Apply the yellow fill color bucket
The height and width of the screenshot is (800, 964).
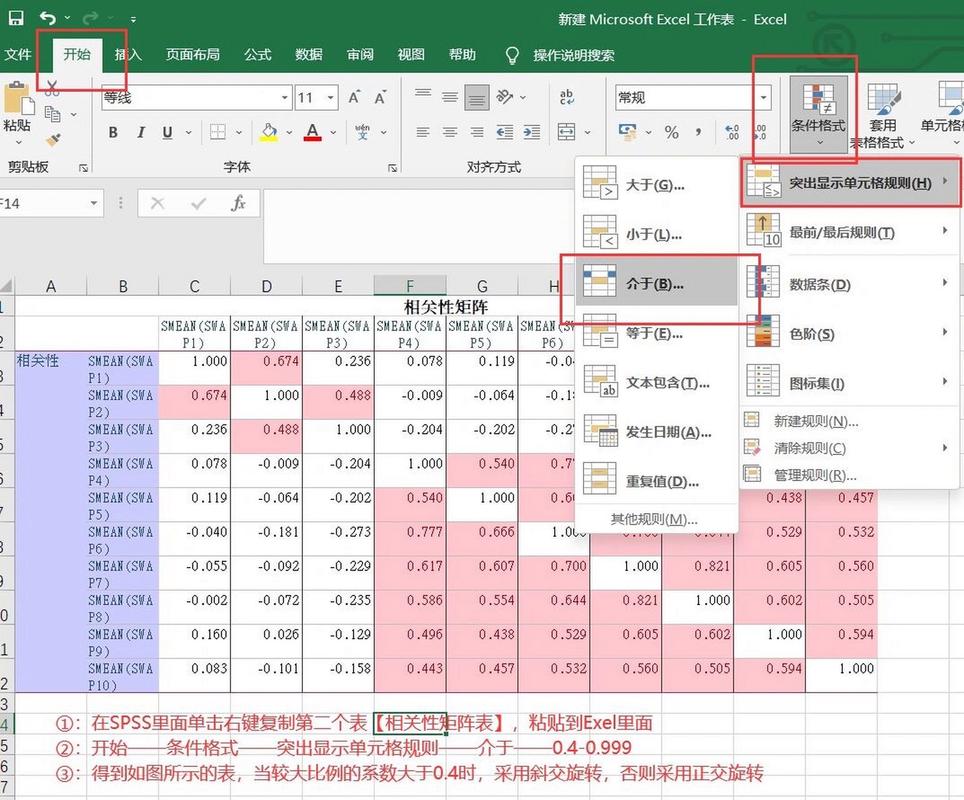[269, 132]
